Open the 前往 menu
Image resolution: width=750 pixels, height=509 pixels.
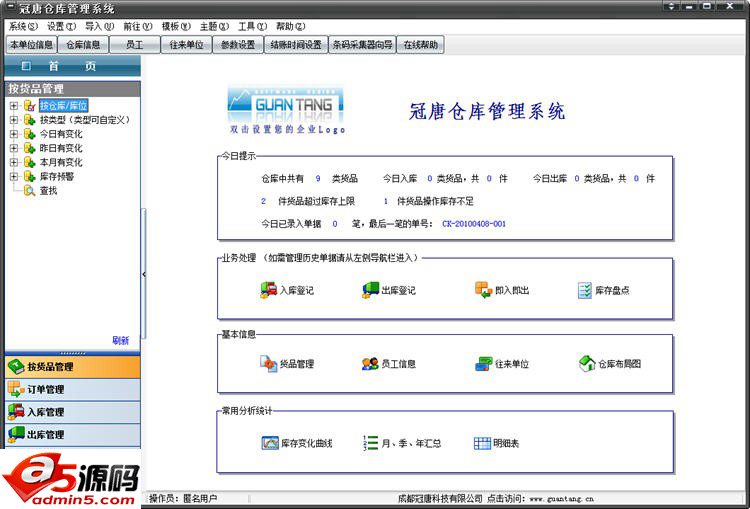pos(138,26)
